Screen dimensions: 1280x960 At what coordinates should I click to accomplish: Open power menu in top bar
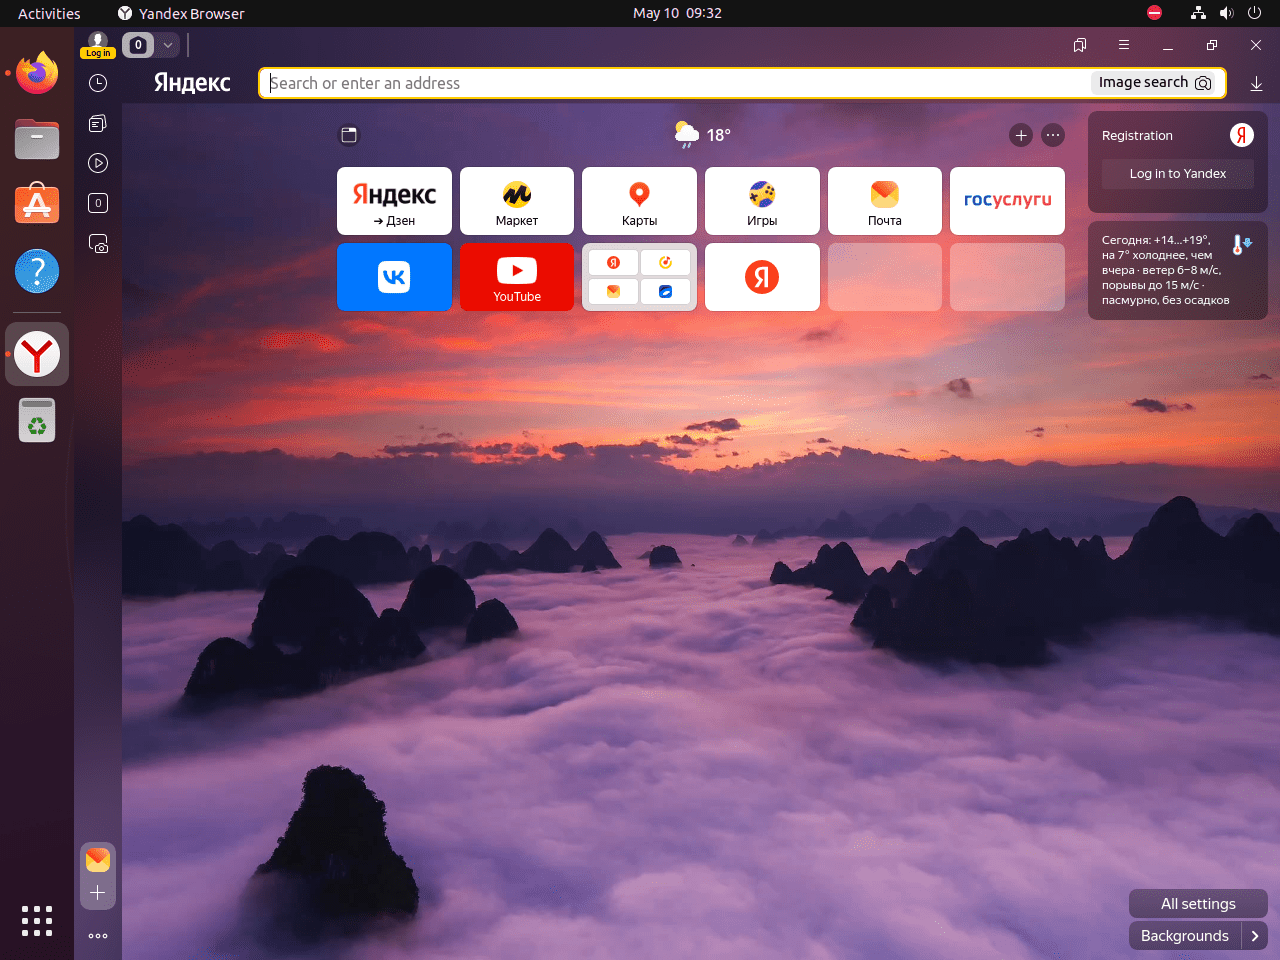[x=1255, y=13]
